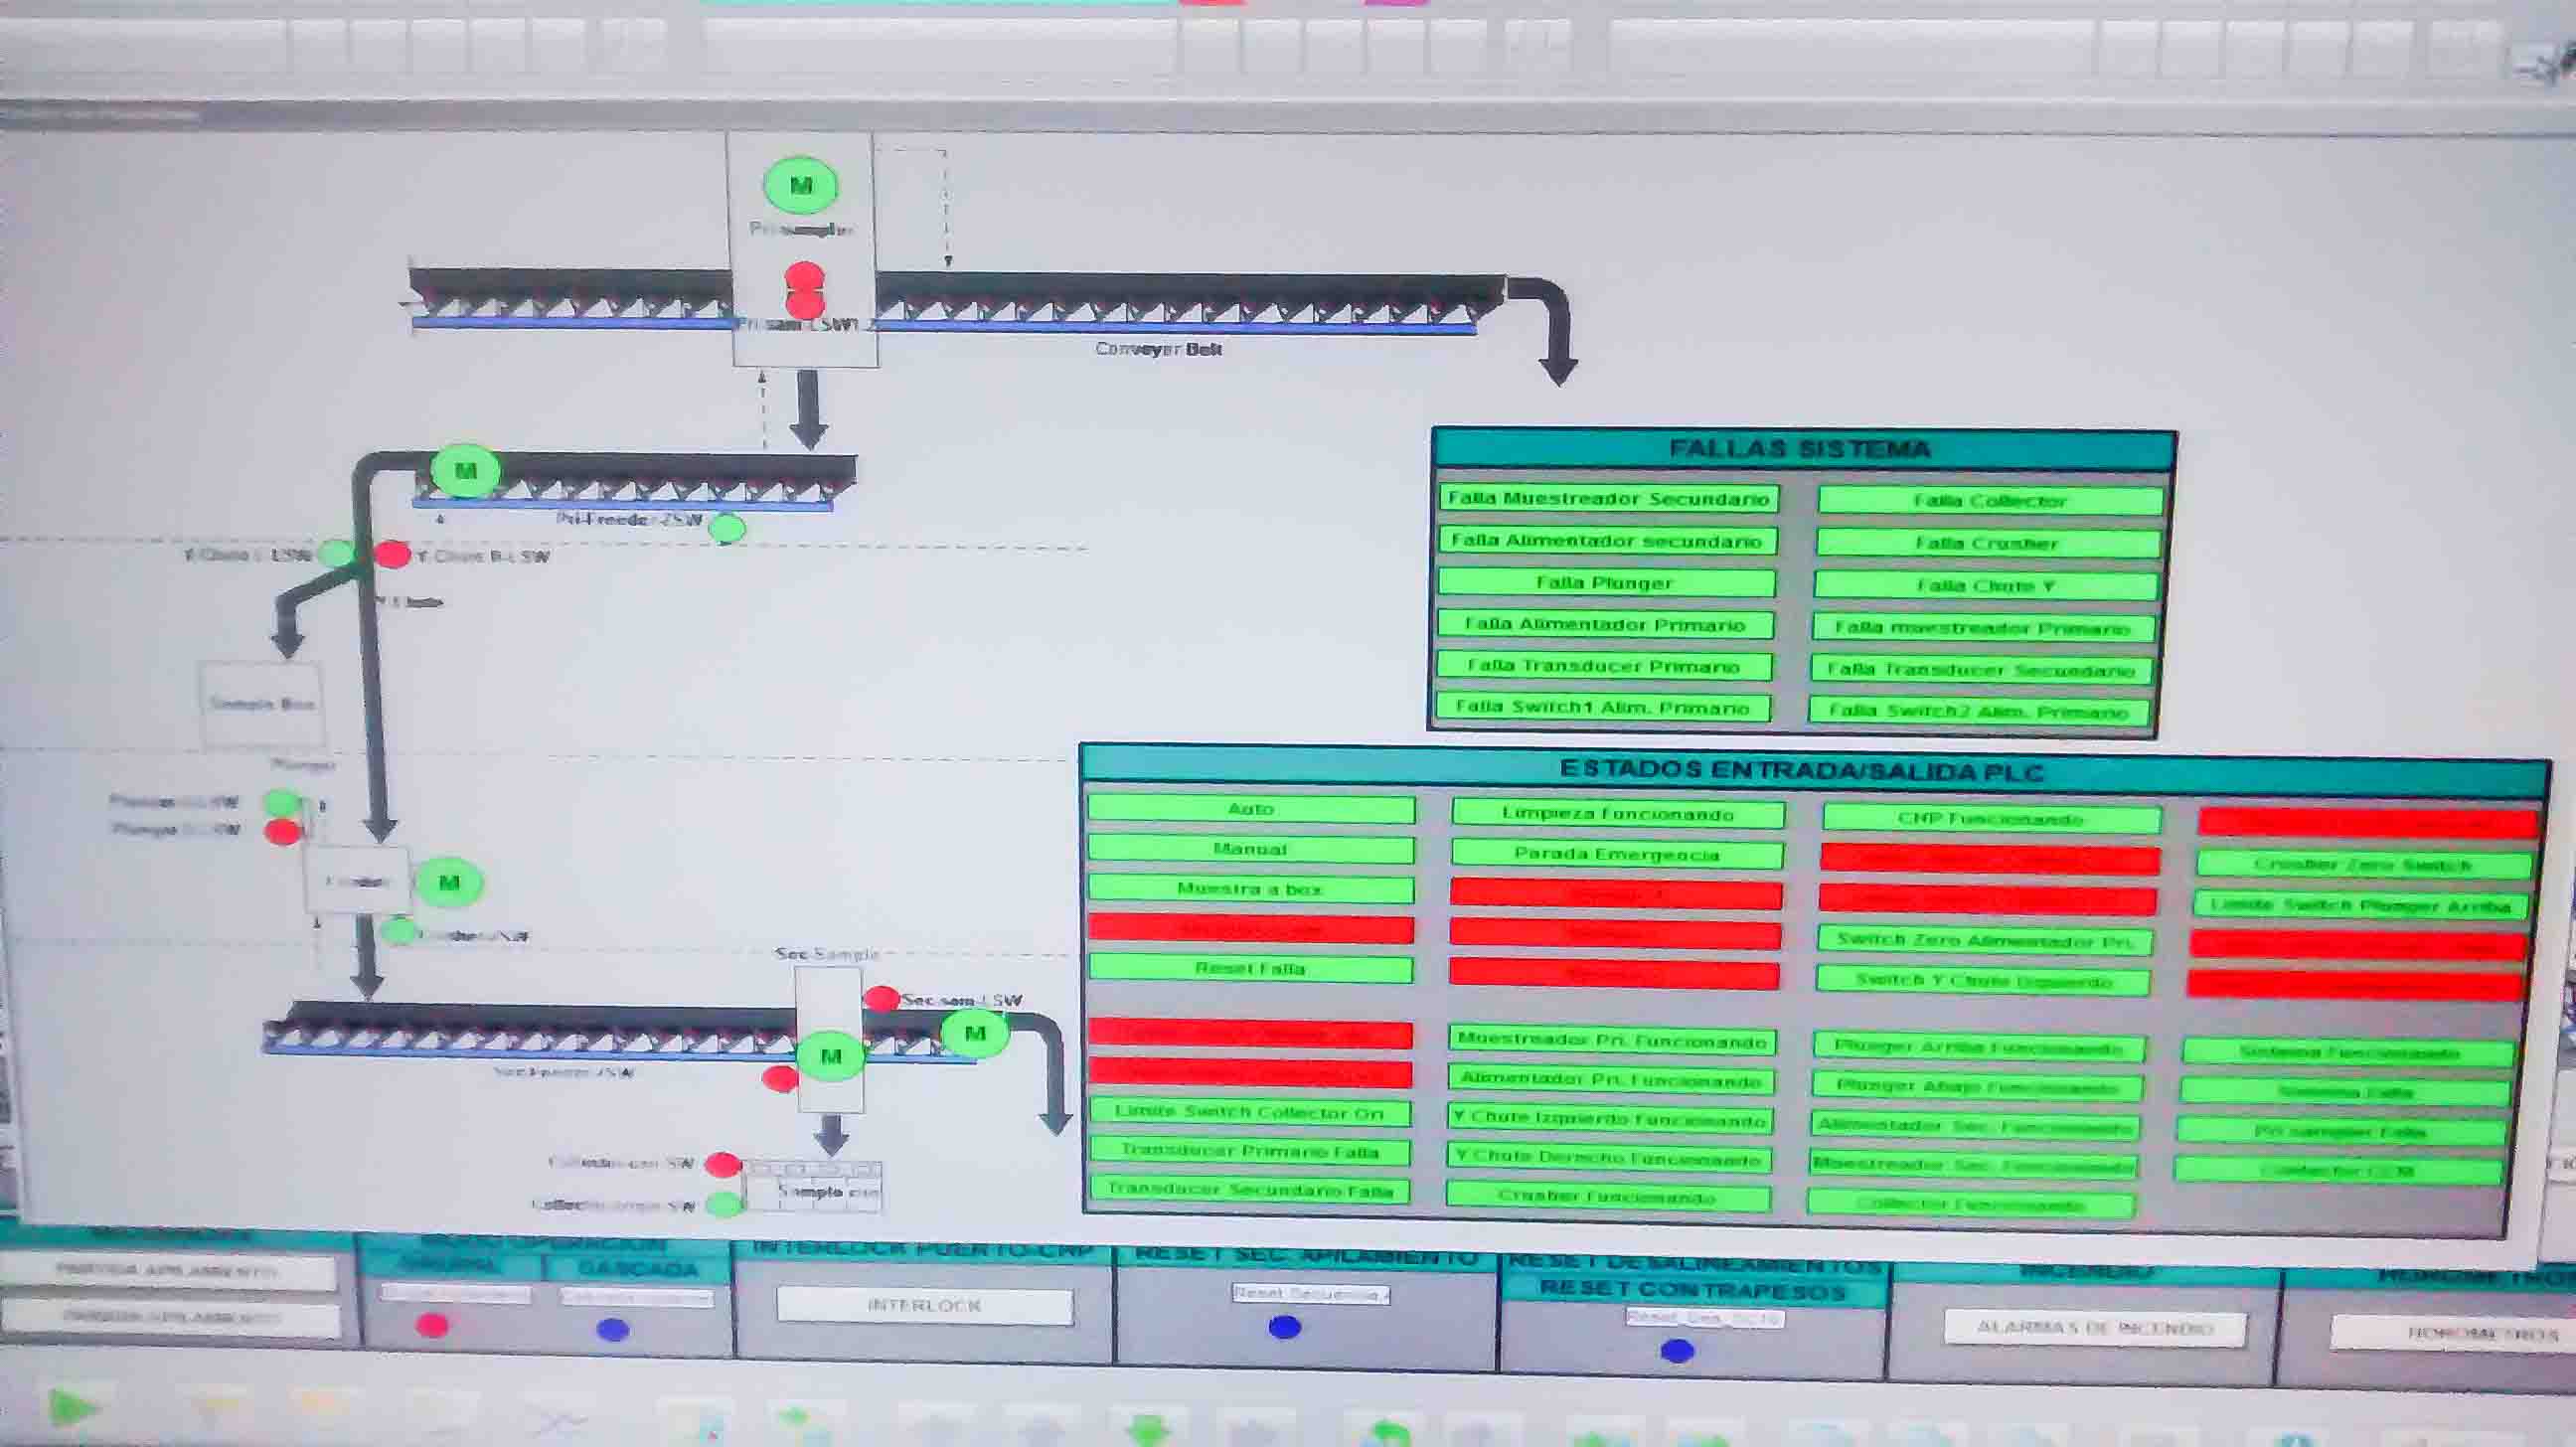The width and height of the screenshot is (2576, 1447).
Task: Open ALARMAS DE INCENDIO screen
Action: point(2094,1328)
